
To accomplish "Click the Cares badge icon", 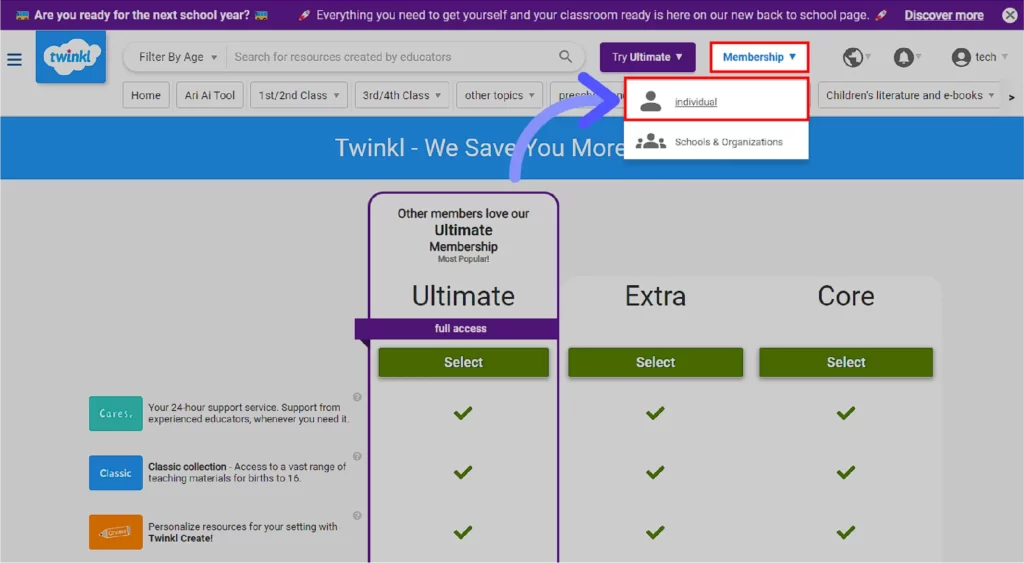I will pos(116,413).
